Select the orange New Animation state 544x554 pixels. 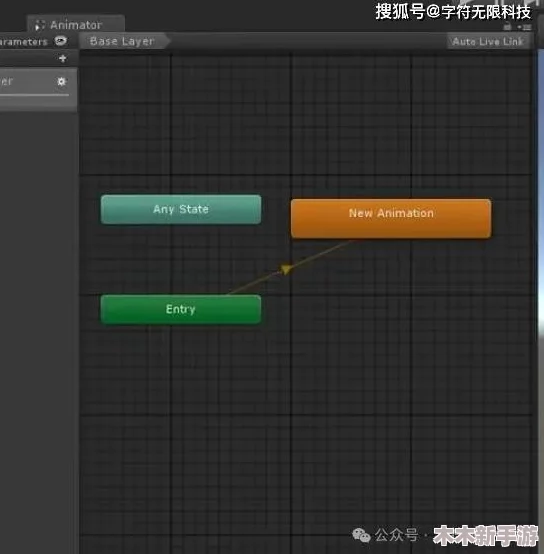click(x=391, y=218)
